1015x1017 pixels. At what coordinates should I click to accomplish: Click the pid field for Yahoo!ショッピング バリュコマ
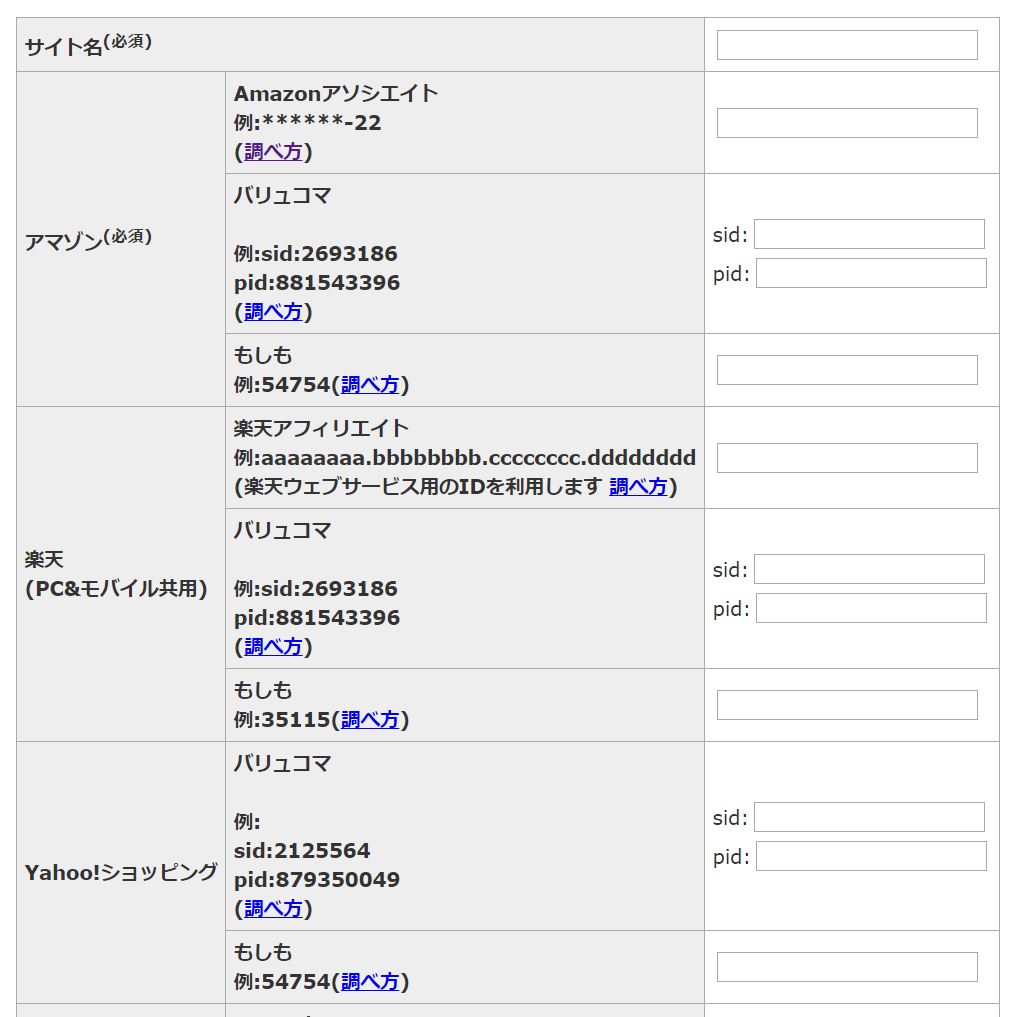[x=871, y=856]
